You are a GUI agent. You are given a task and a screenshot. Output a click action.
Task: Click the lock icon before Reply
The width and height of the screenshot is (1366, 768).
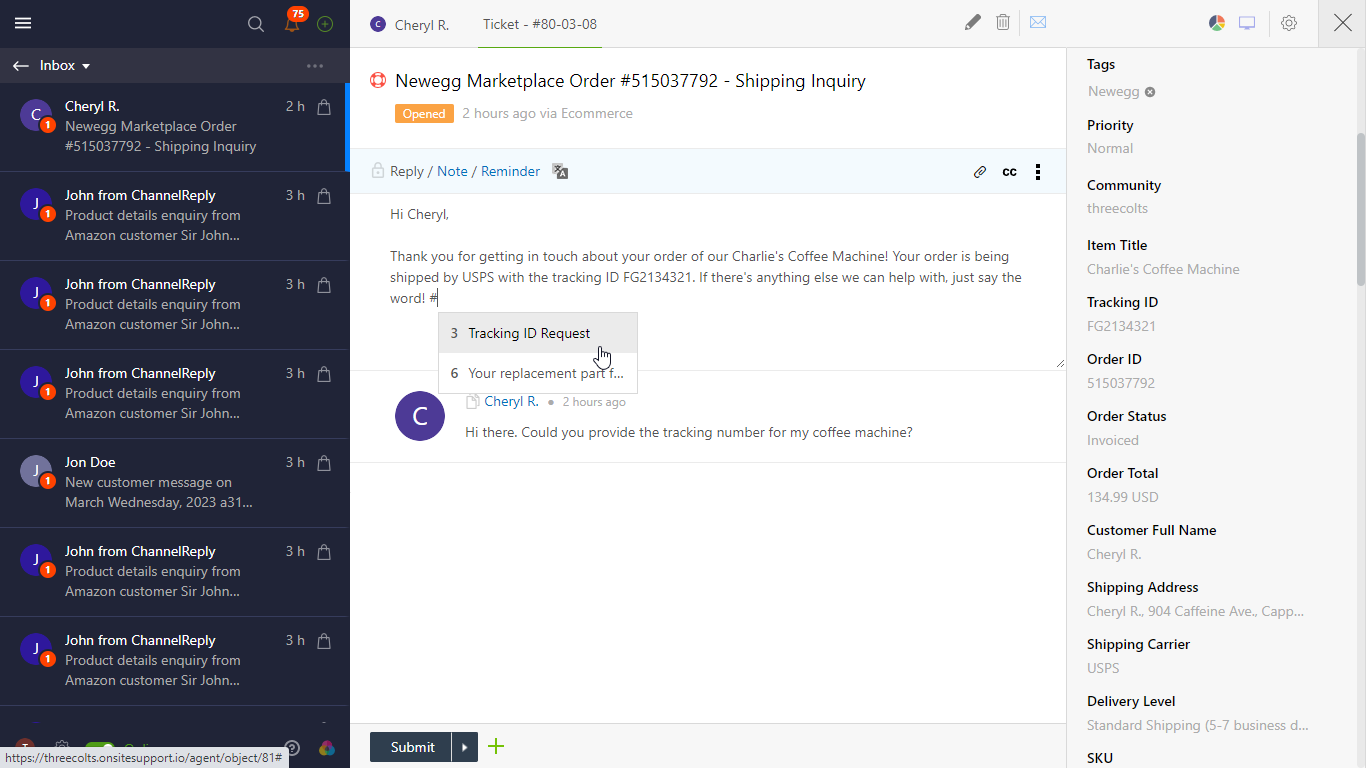click(377, 171)
